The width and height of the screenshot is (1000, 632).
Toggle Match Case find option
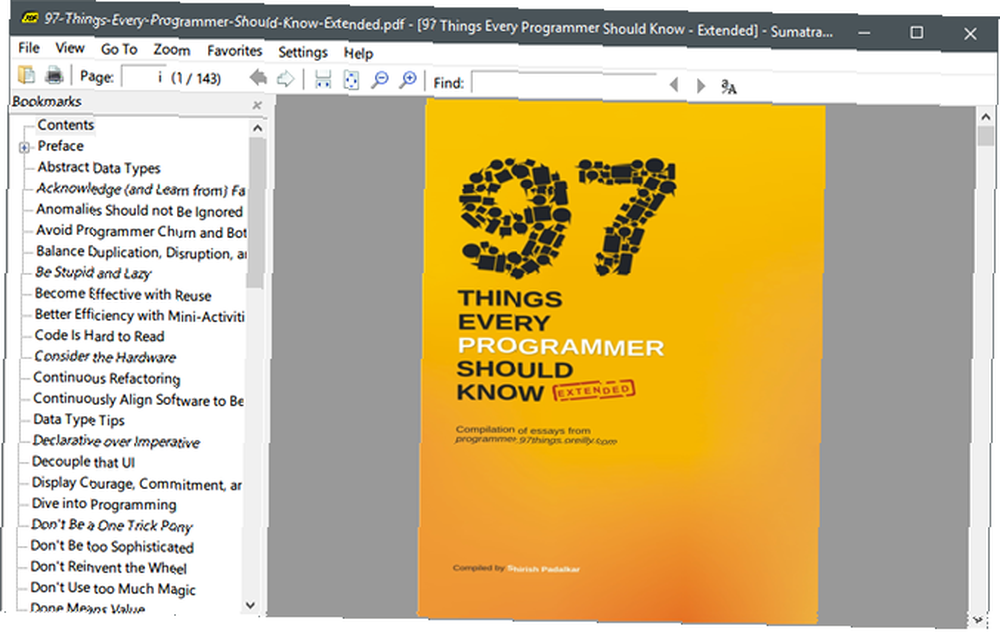(x=728, y=86)
